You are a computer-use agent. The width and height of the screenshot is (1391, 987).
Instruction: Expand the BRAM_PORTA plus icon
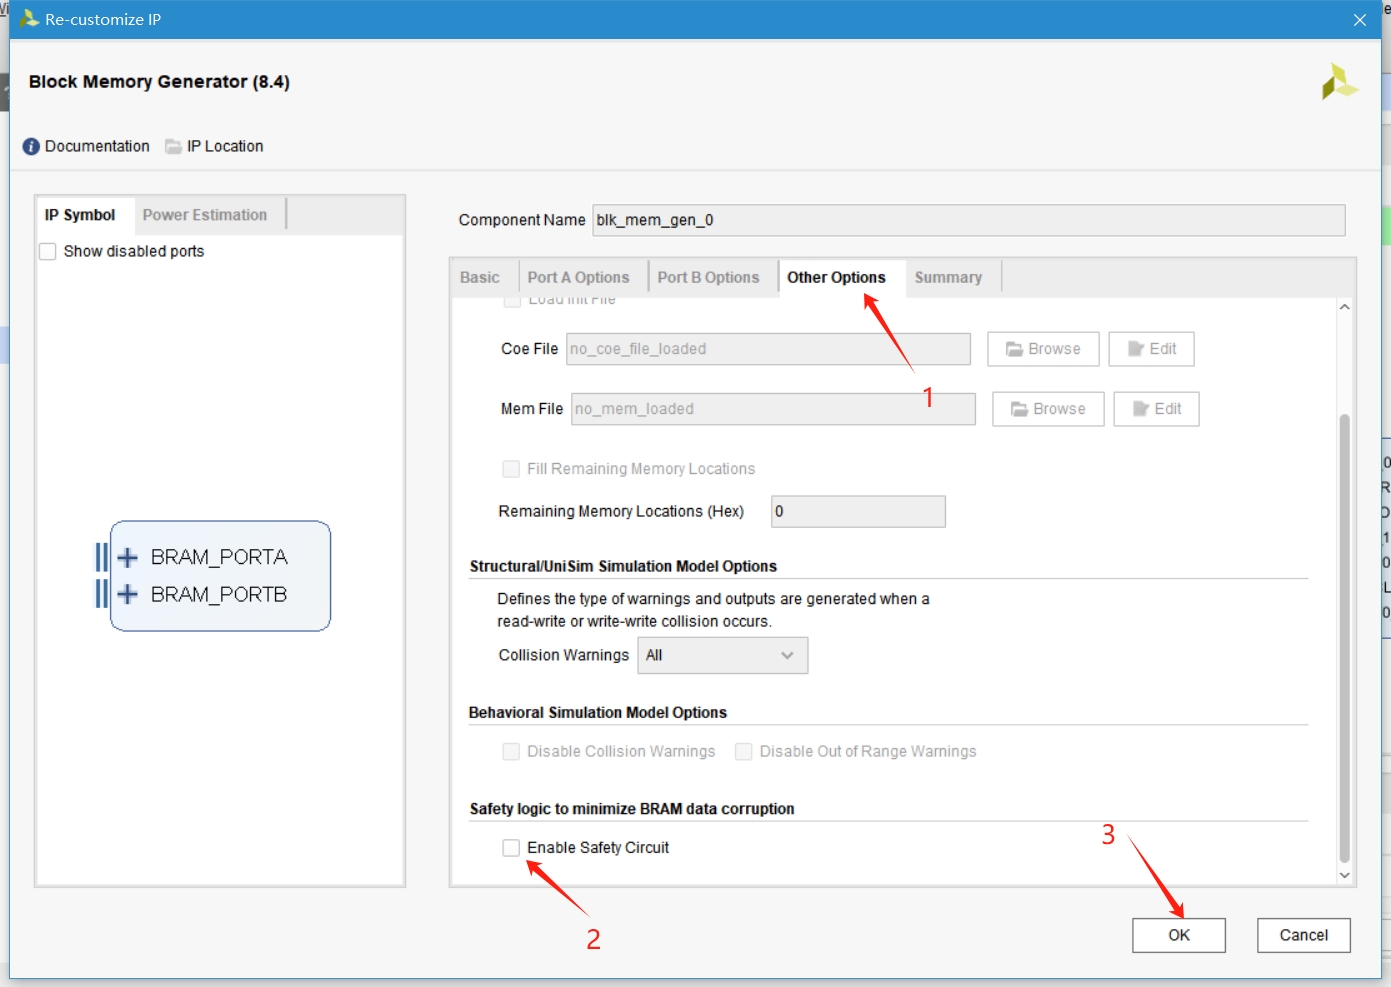pyautogui.click(x=127, y=557)
